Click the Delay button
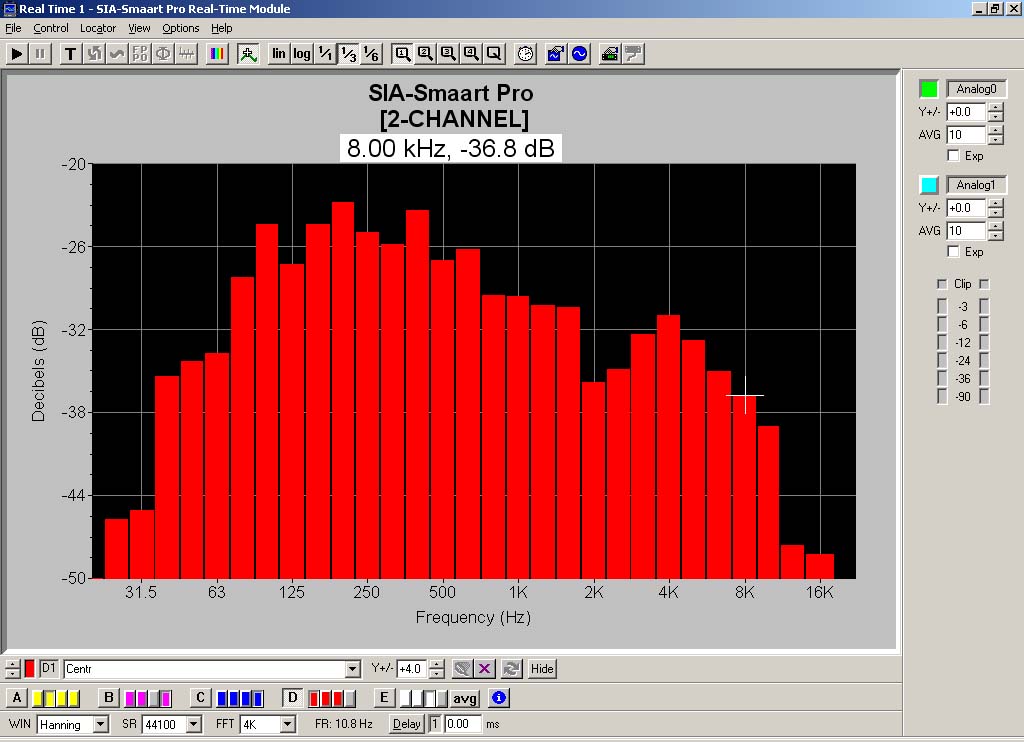The height and width of the screenshot is (742, 1024). [x=406, y=724]
